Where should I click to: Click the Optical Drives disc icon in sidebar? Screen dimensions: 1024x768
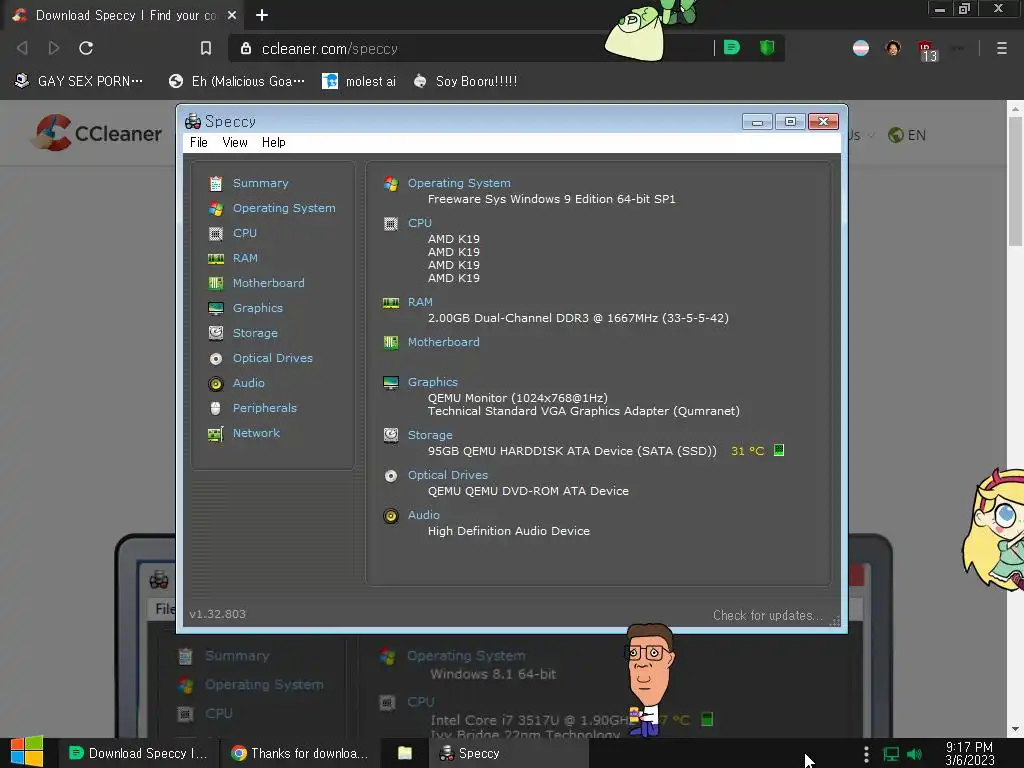pyautogui.click(x=216, y=358)
